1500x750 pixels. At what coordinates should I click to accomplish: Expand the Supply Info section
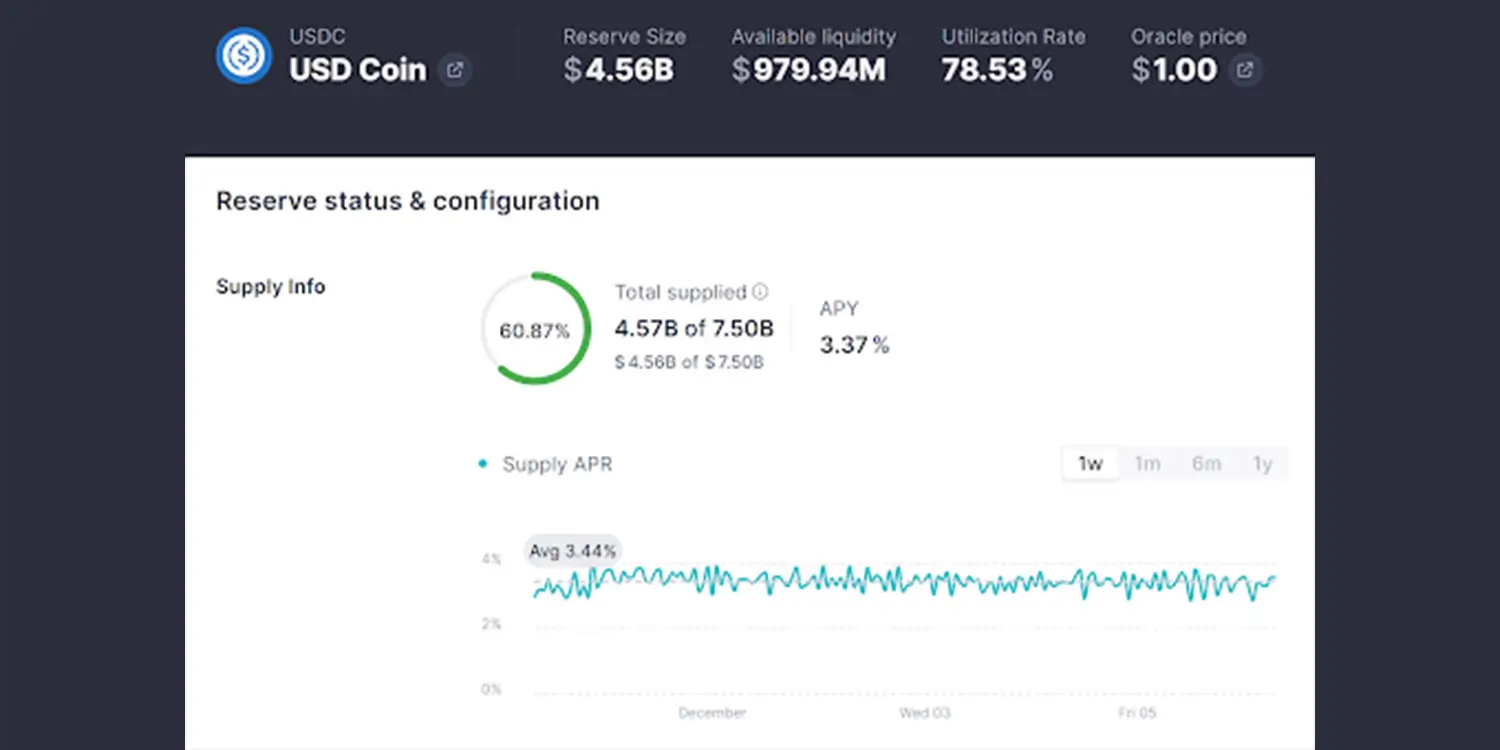pos(270,287)
